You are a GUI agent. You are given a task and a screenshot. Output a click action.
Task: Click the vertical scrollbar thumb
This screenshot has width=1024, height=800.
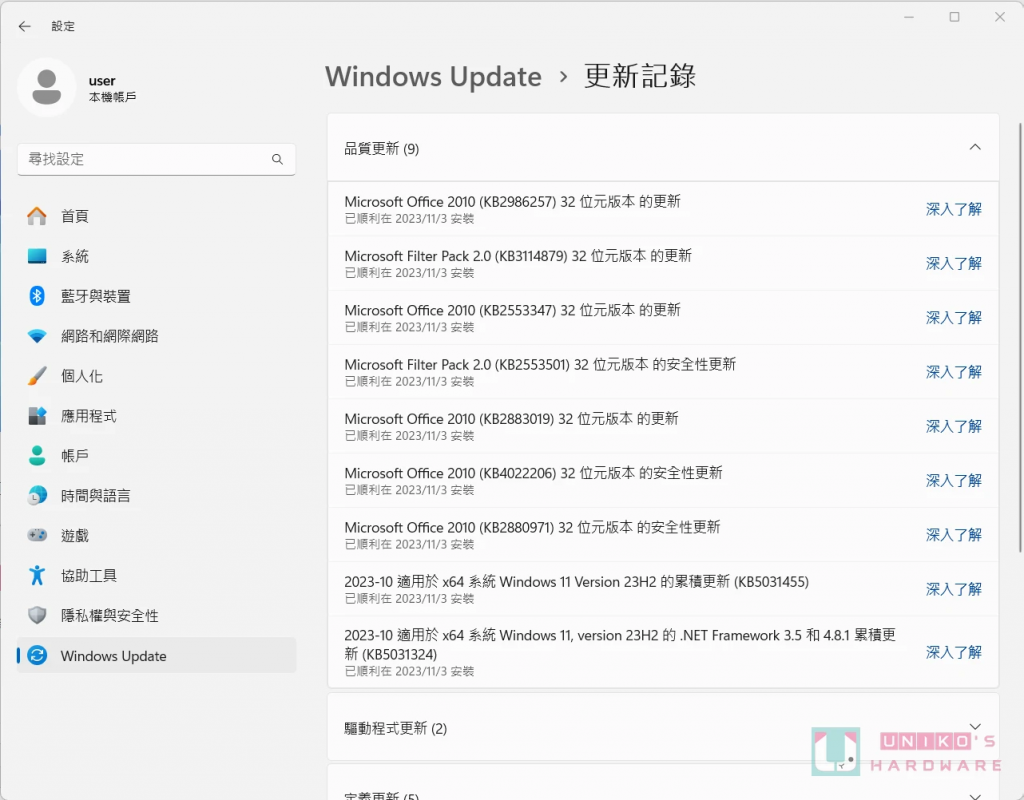pos(1019,337)
